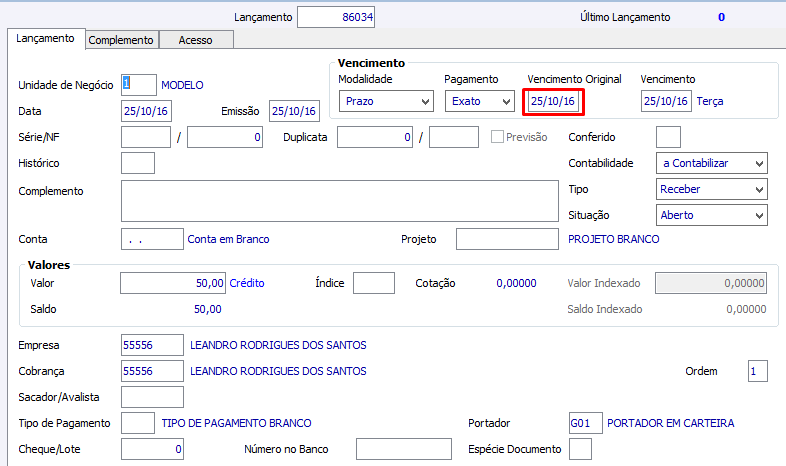Click the Tipo de Pagamento field
The image size is (786, 466).
[138, 423]
